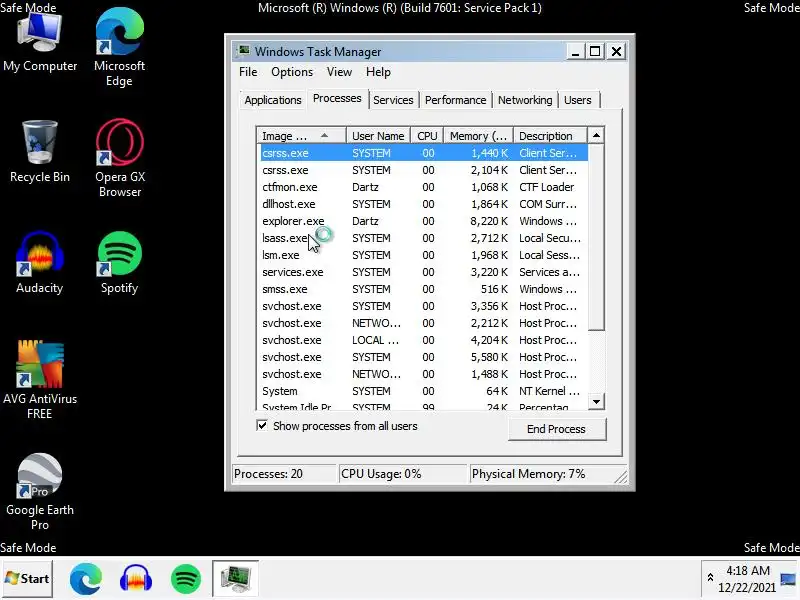
Task: Click the Edge icon in the taskbar
Action: coord(86,579)
